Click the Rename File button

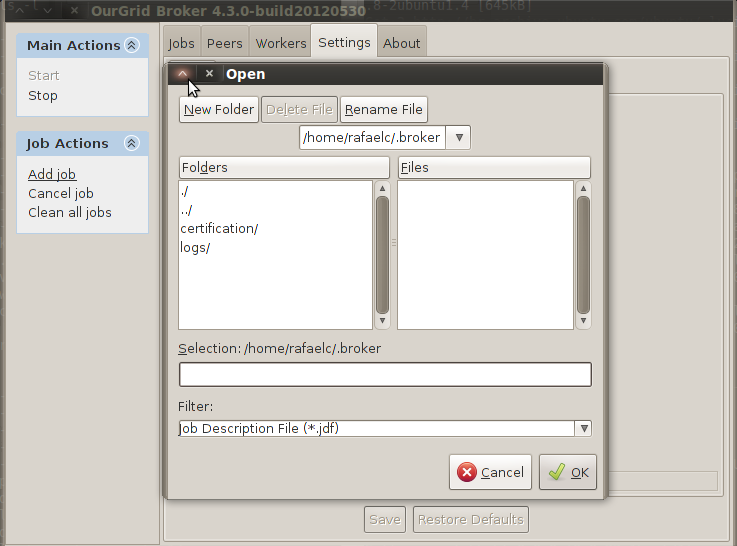tap(384, 110)
